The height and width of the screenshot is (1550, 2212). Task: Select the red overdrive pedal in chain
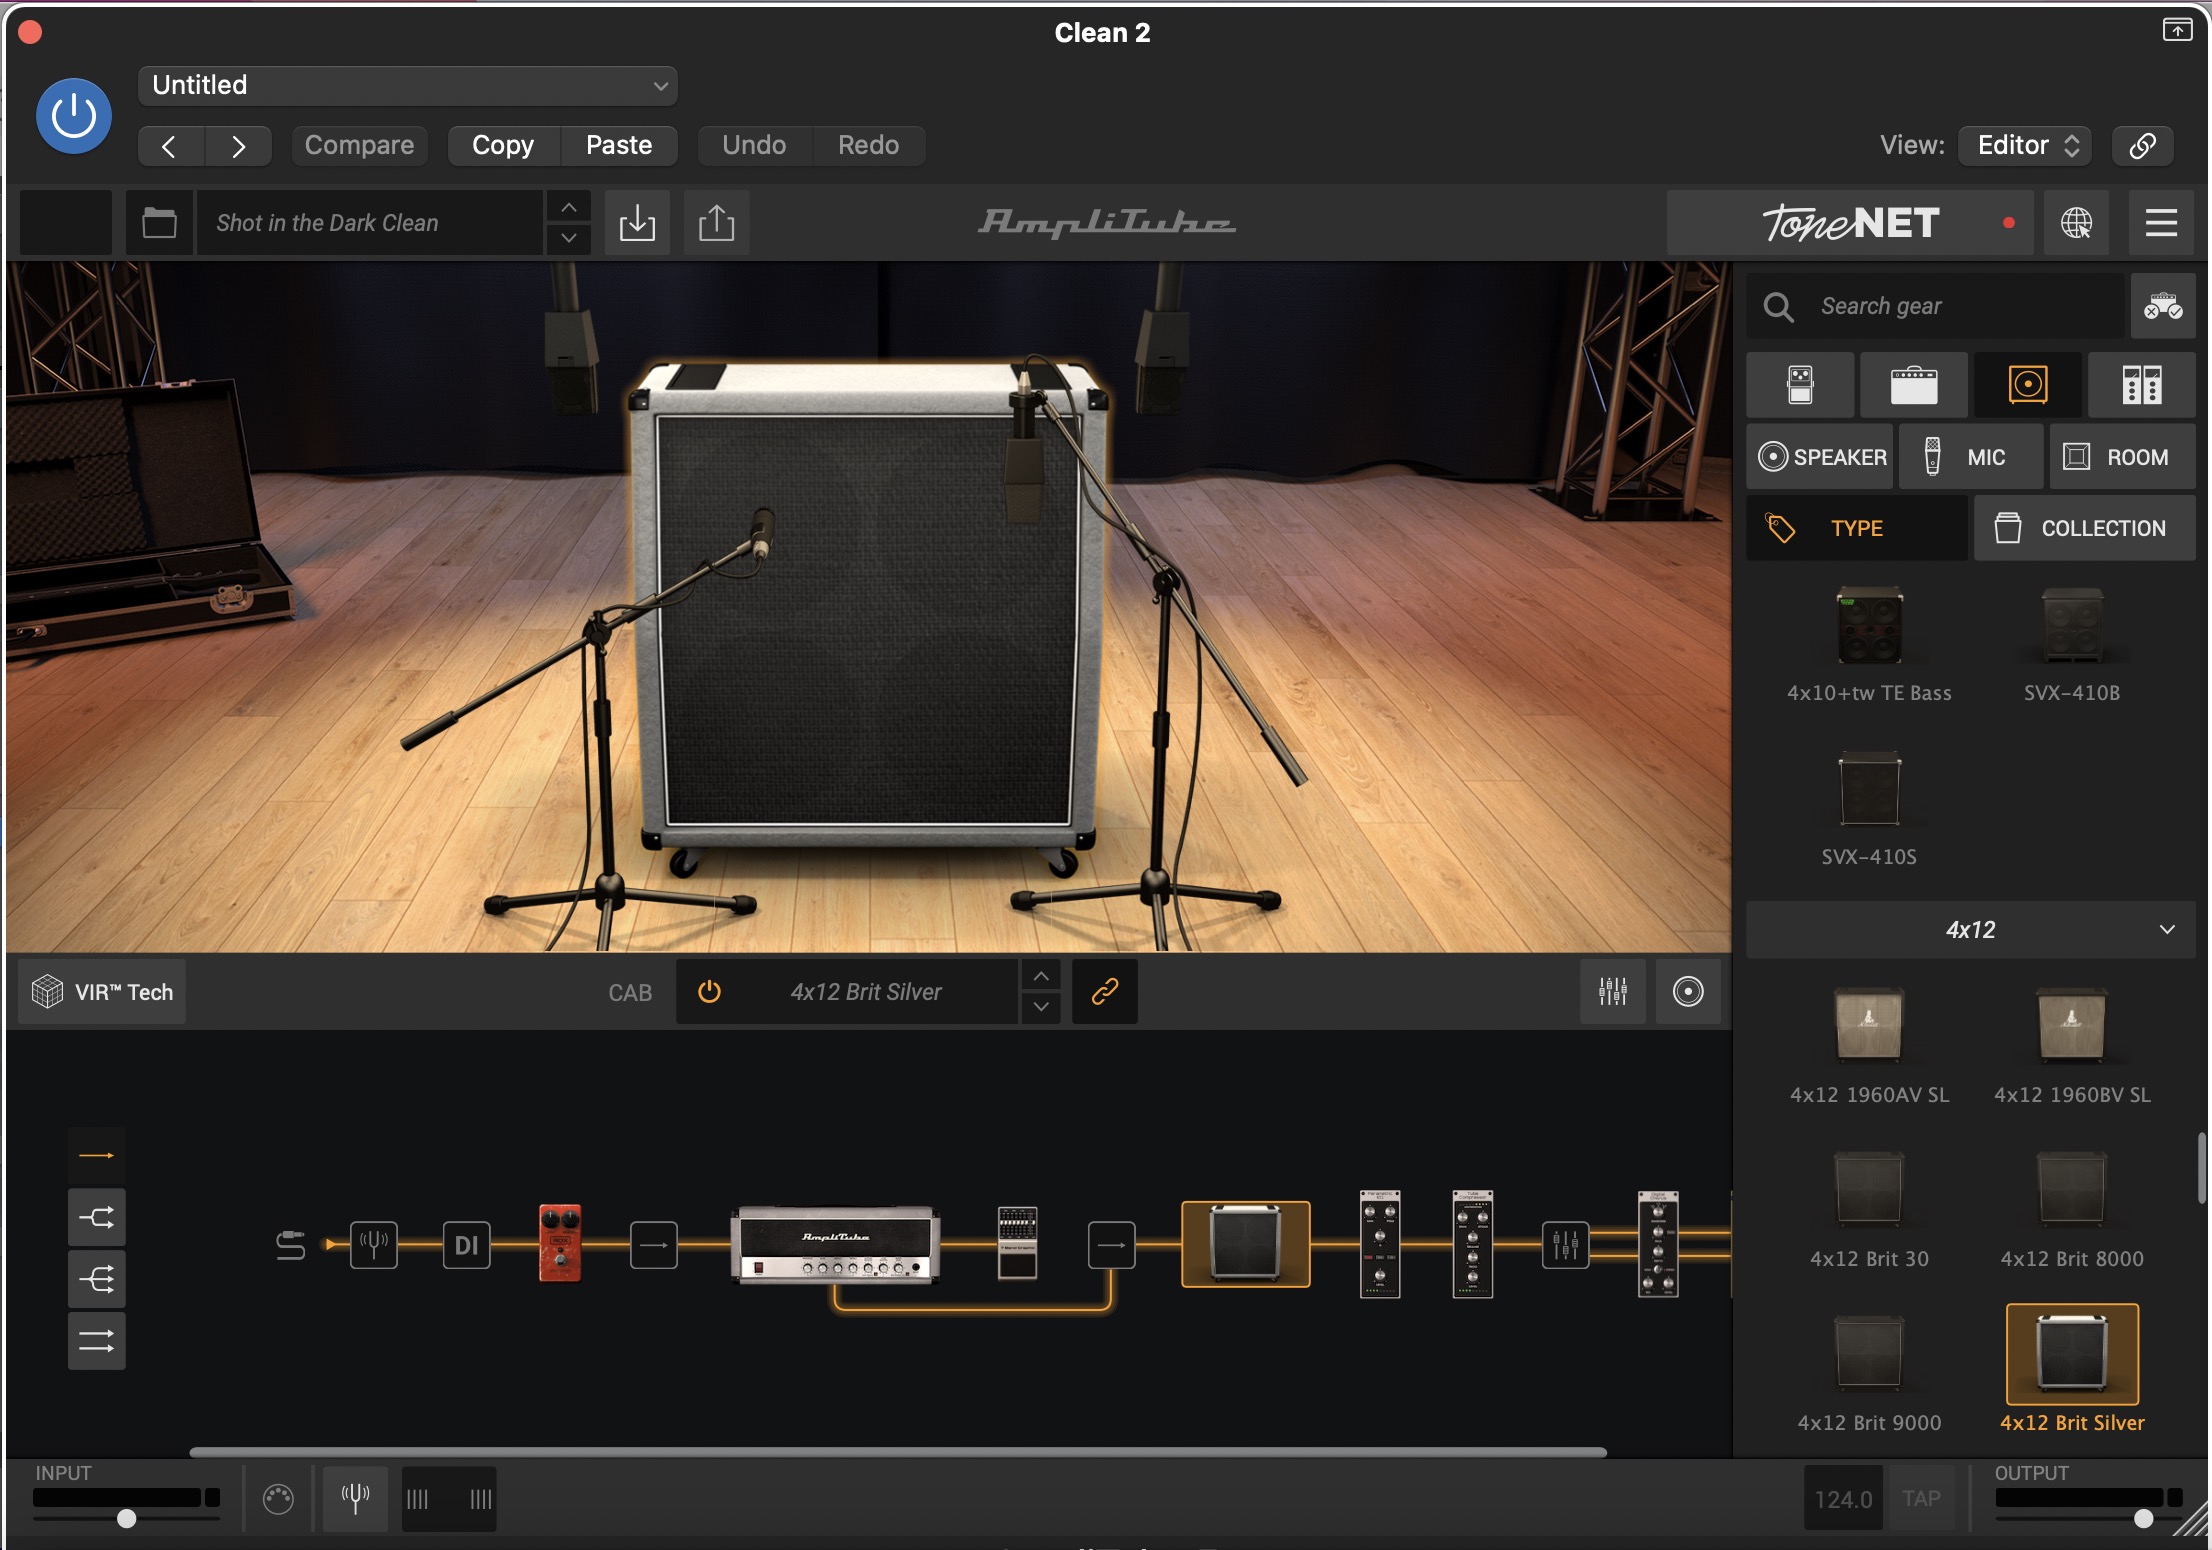point(560,1243)
